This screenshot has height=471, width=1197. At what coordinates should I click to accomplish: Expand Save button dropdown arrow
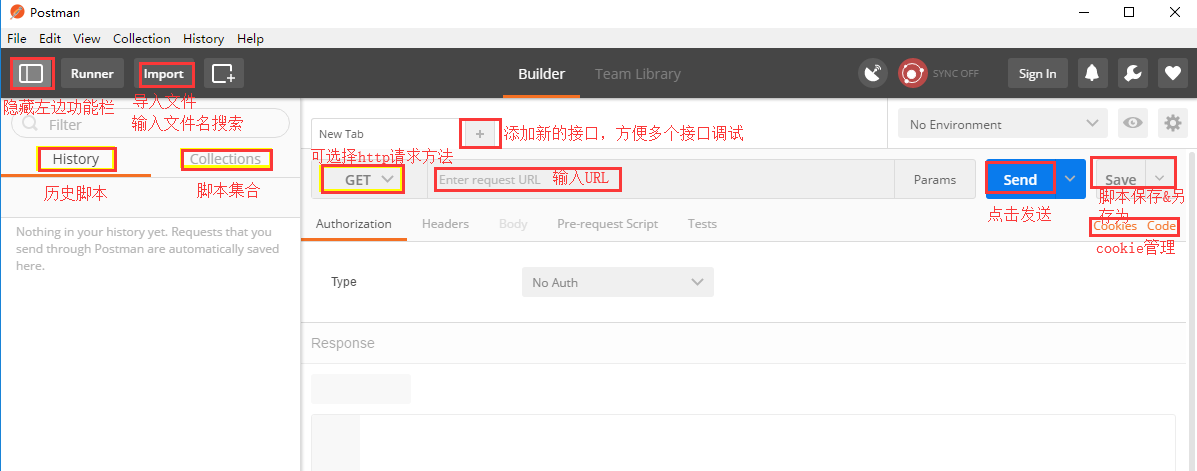tap(1160, 179)
